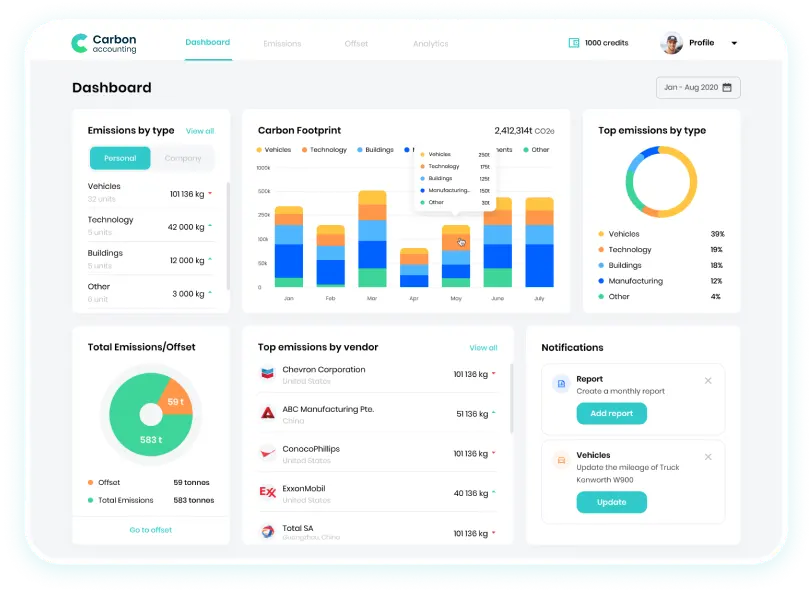This screenshot has height=593, width=811.
Task: Click the orange Offset pie slice
Action: tap(177, 399)
